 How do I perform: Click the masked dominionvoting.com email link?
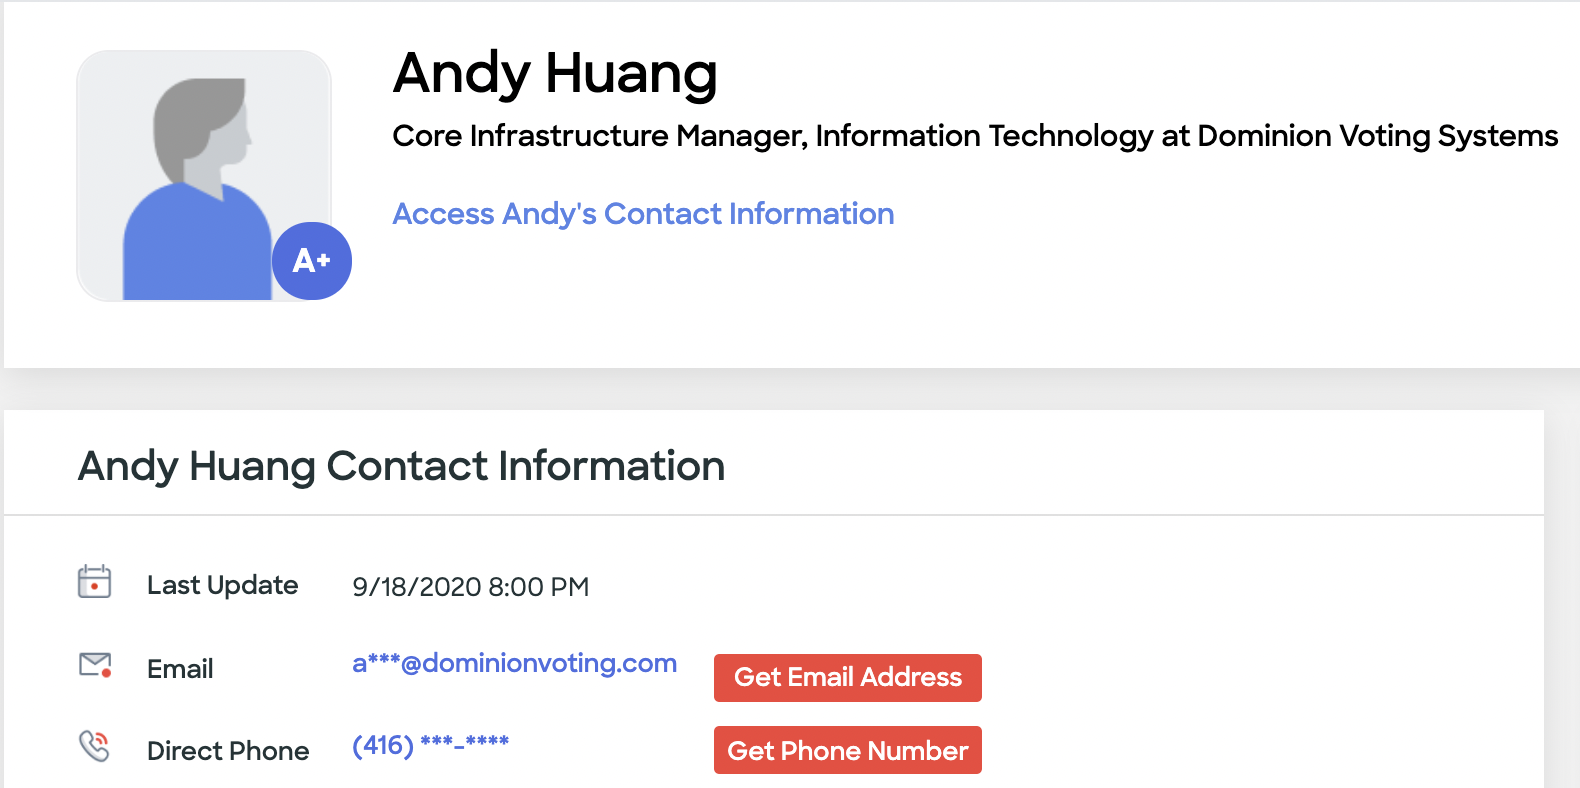tap(514, 663)
